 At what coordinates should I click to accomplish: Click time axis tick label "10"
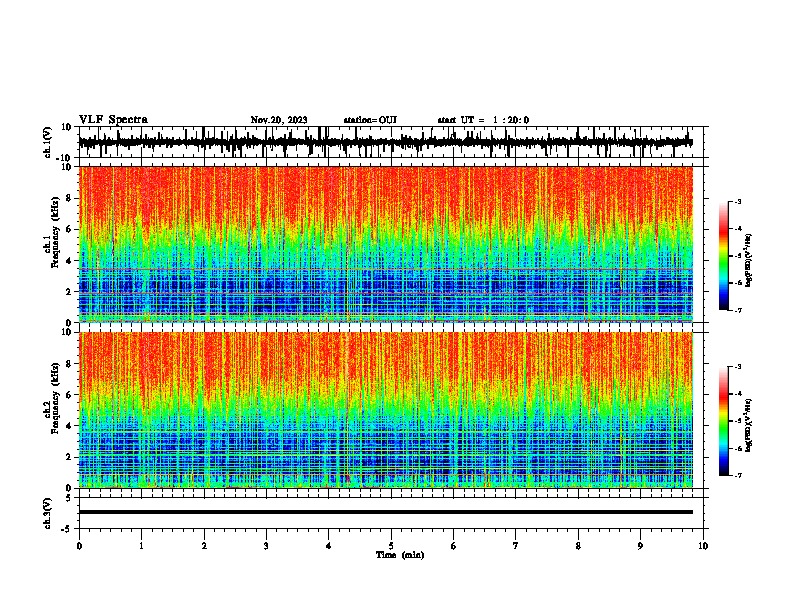coord(703,546)
